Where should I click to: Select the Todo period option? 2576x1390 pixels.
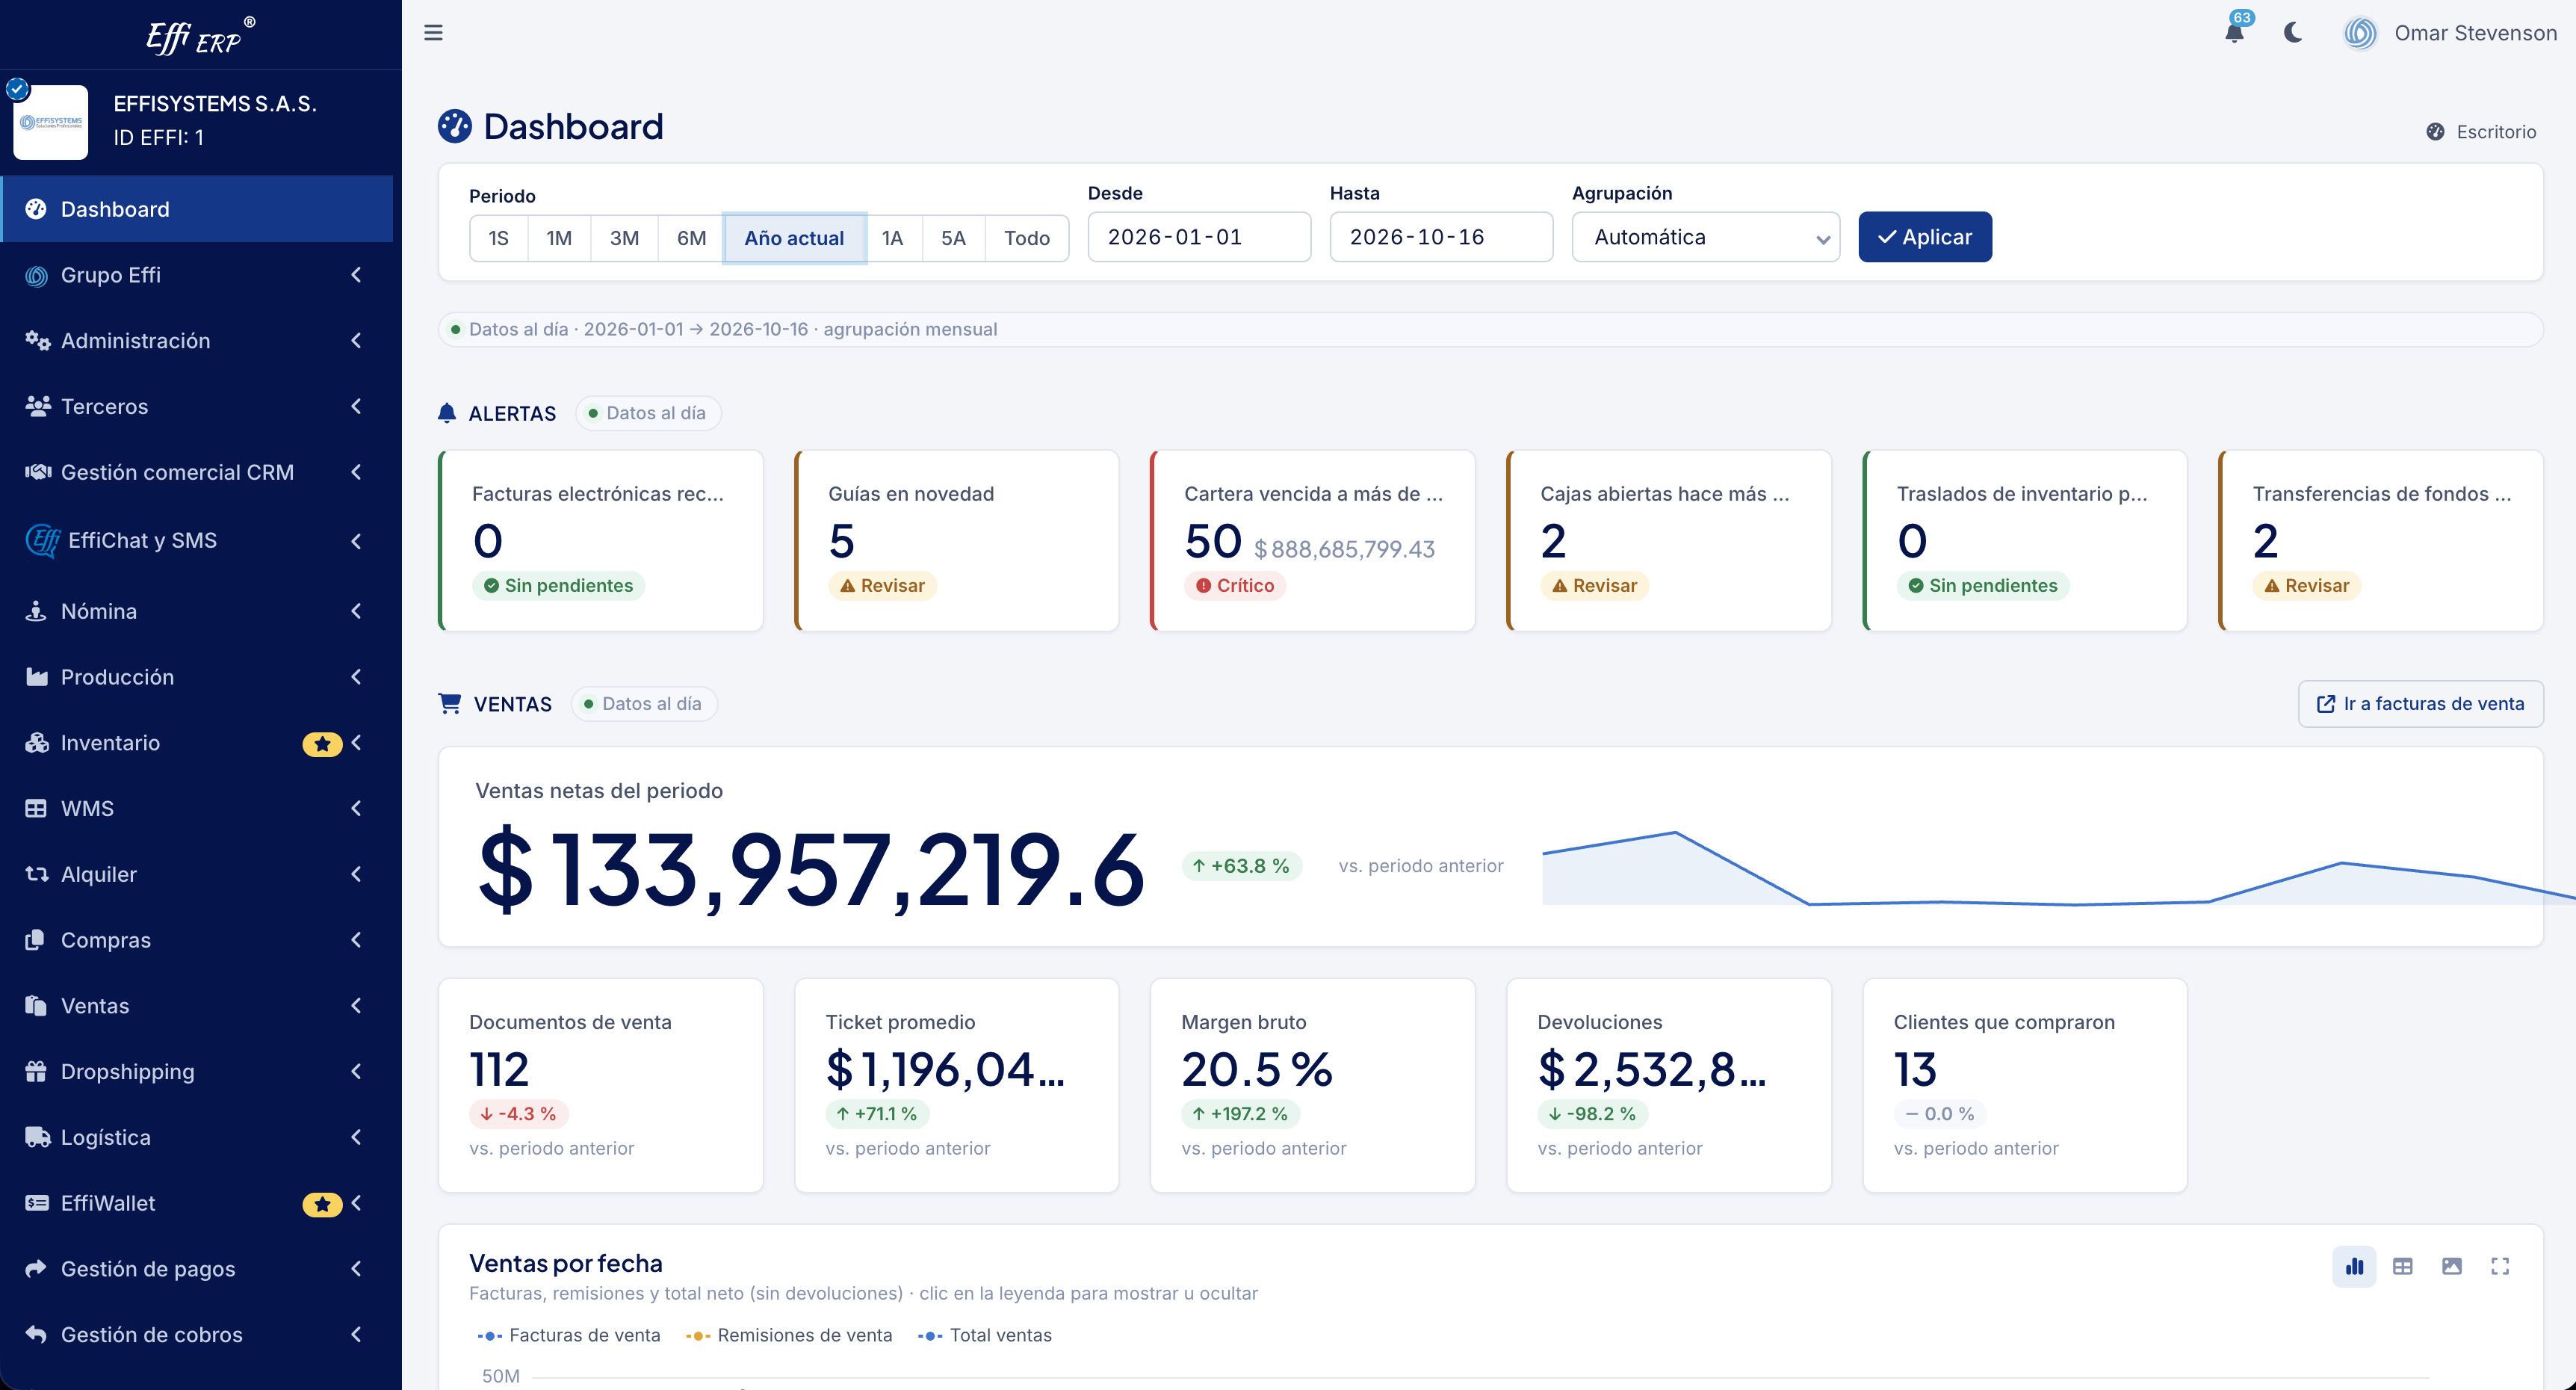tap(1027, 238)
